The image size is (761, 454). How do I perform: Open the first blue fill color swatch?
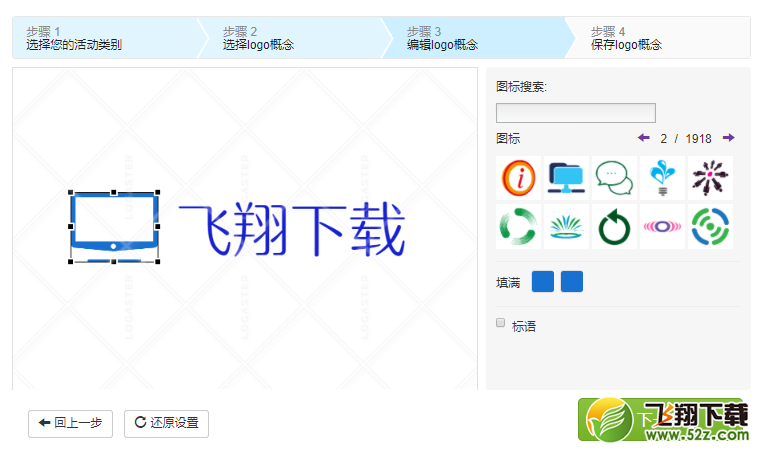(x=543, y=282)
